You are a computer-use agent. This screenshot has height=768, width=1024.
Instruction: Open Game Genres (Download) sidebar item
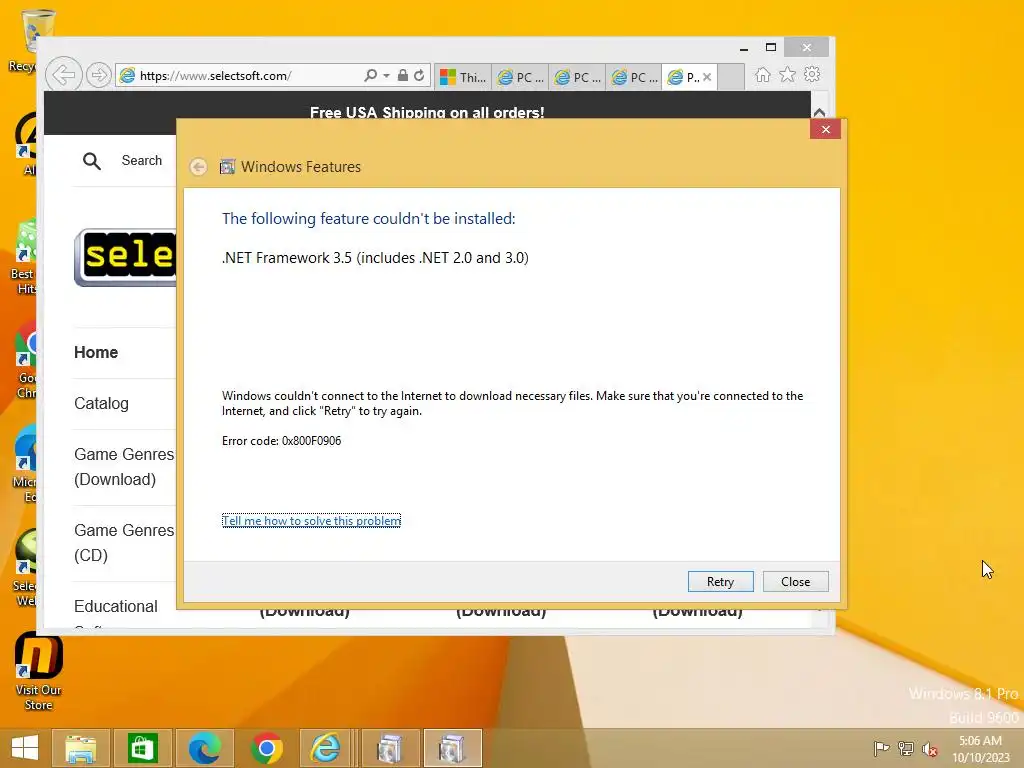pos(124,467)
